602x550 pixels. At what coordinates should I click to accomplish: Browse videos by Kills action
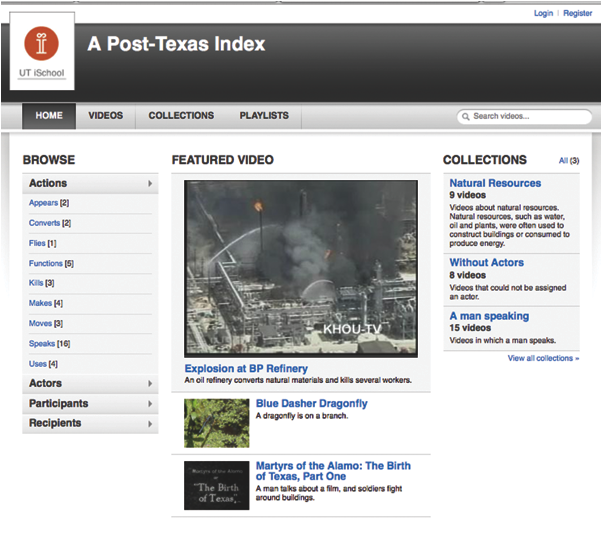(36, 283)
